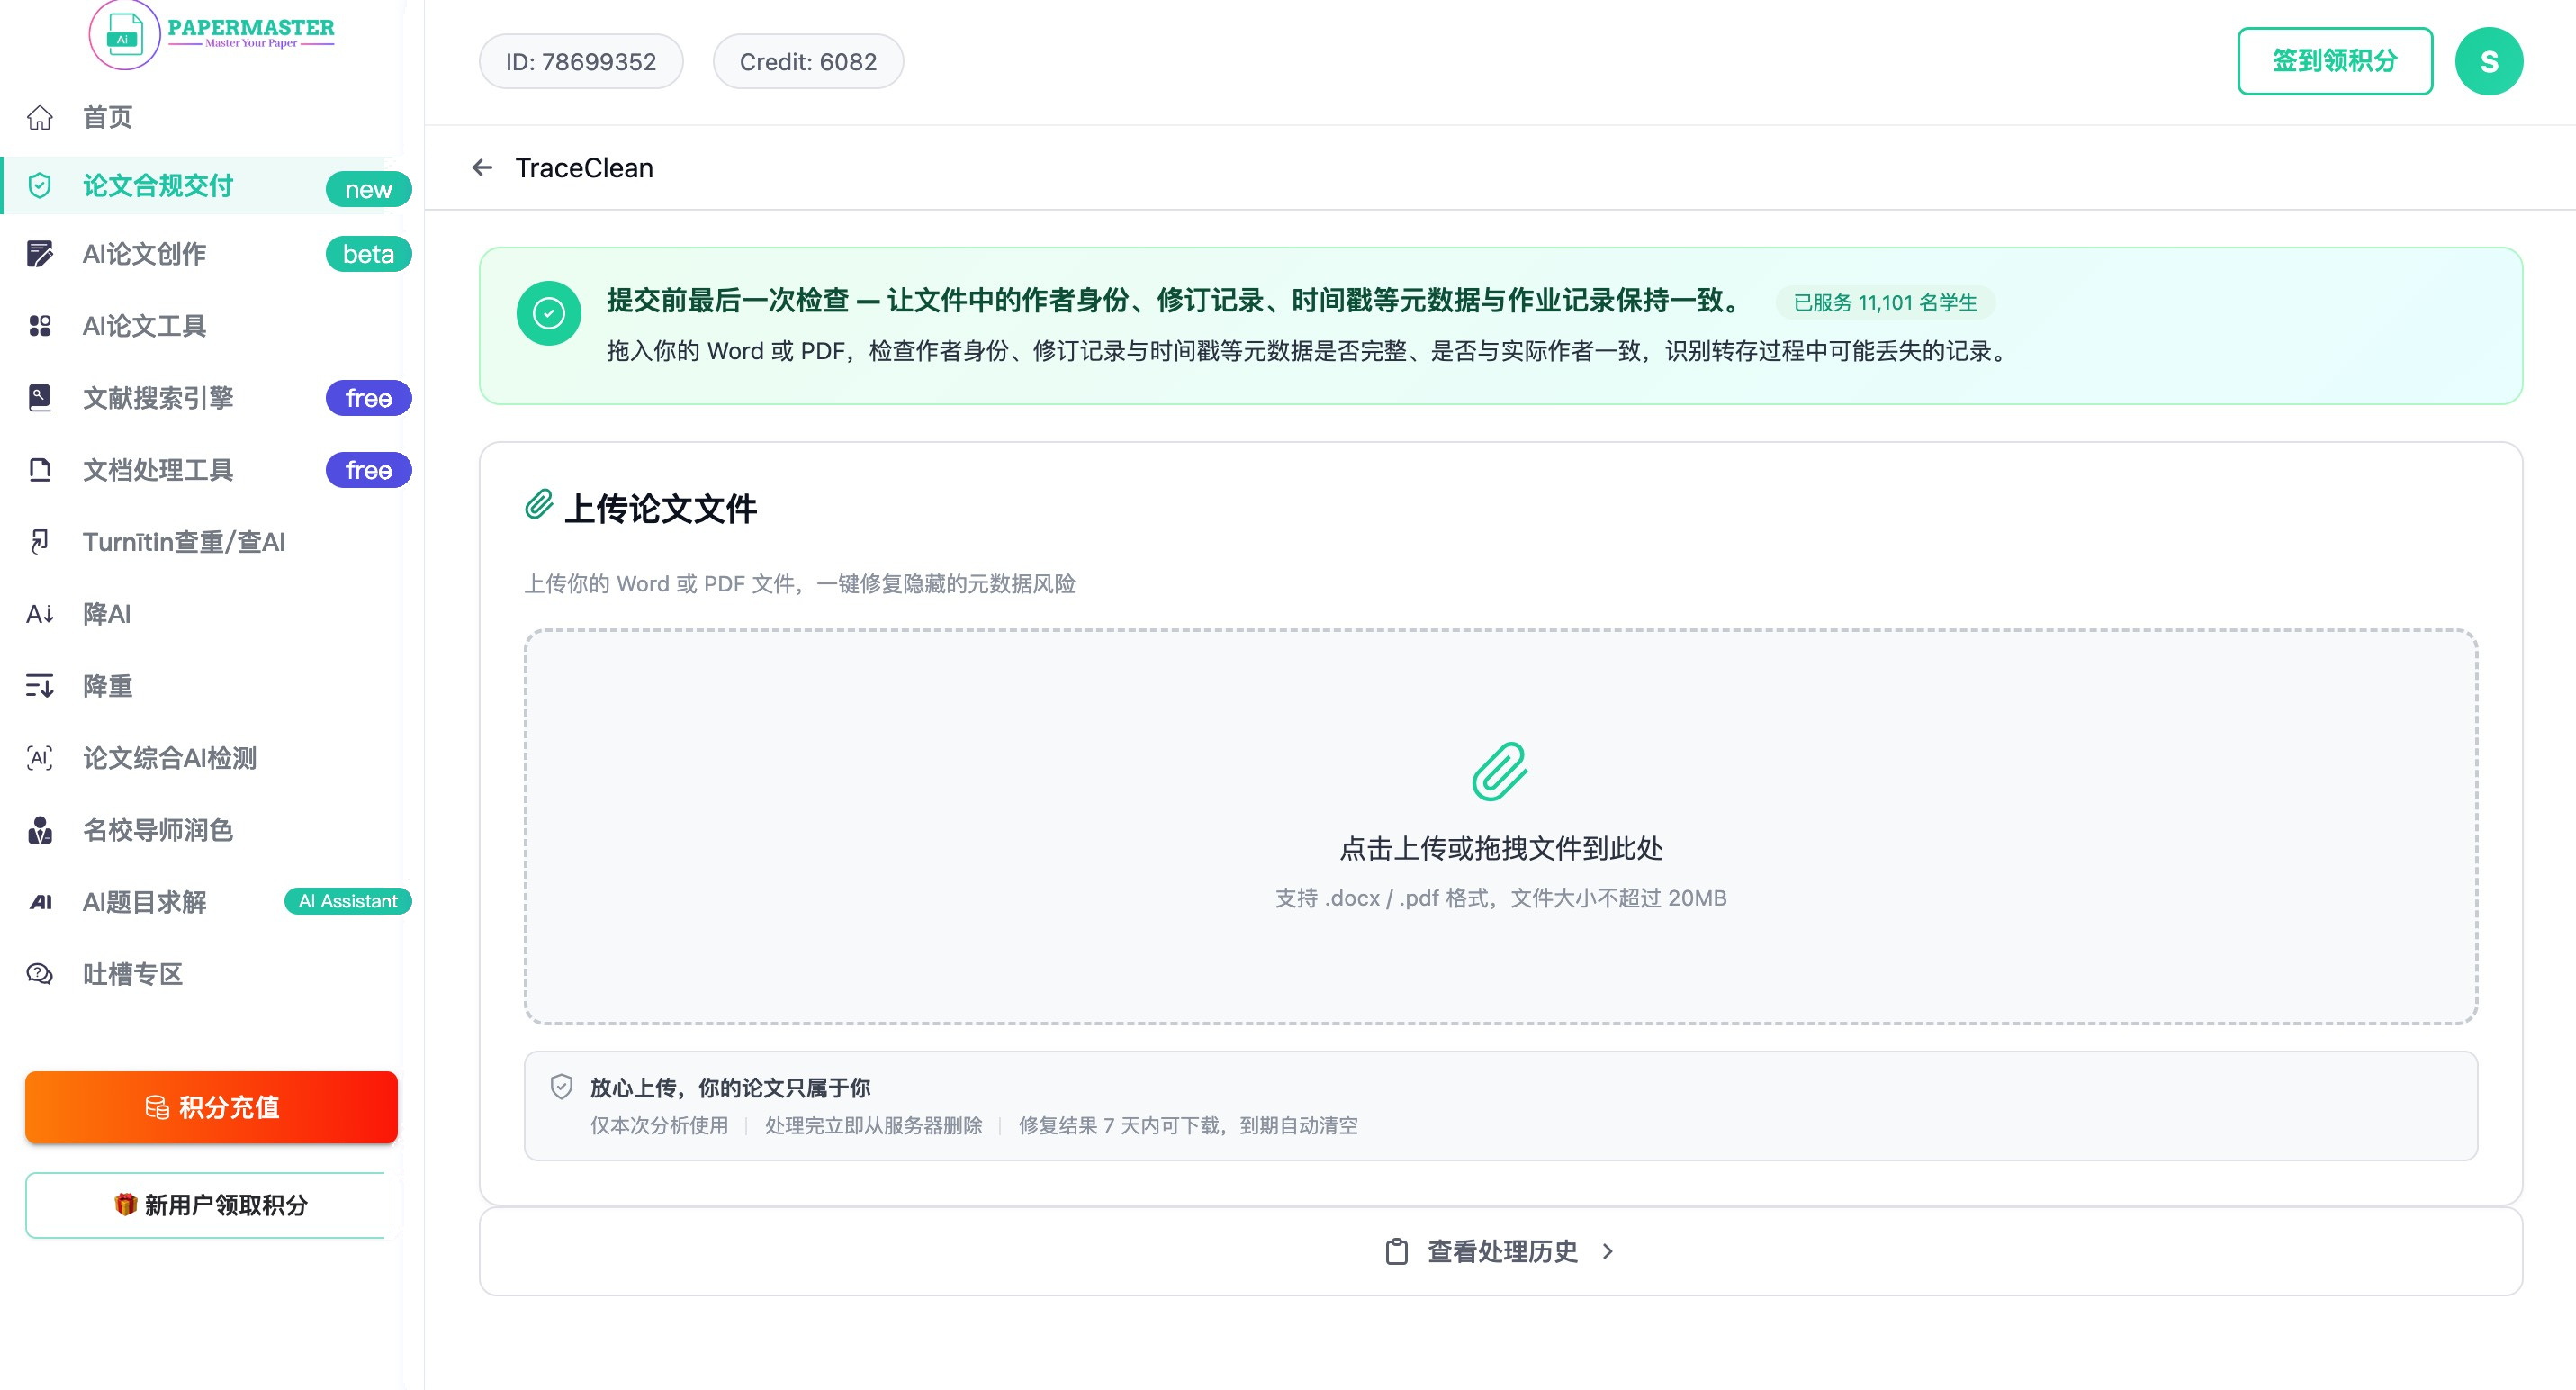2576x1390 pixels.
Task: Open AI题目求解 from the sidebar
Action: pos(144,902)
